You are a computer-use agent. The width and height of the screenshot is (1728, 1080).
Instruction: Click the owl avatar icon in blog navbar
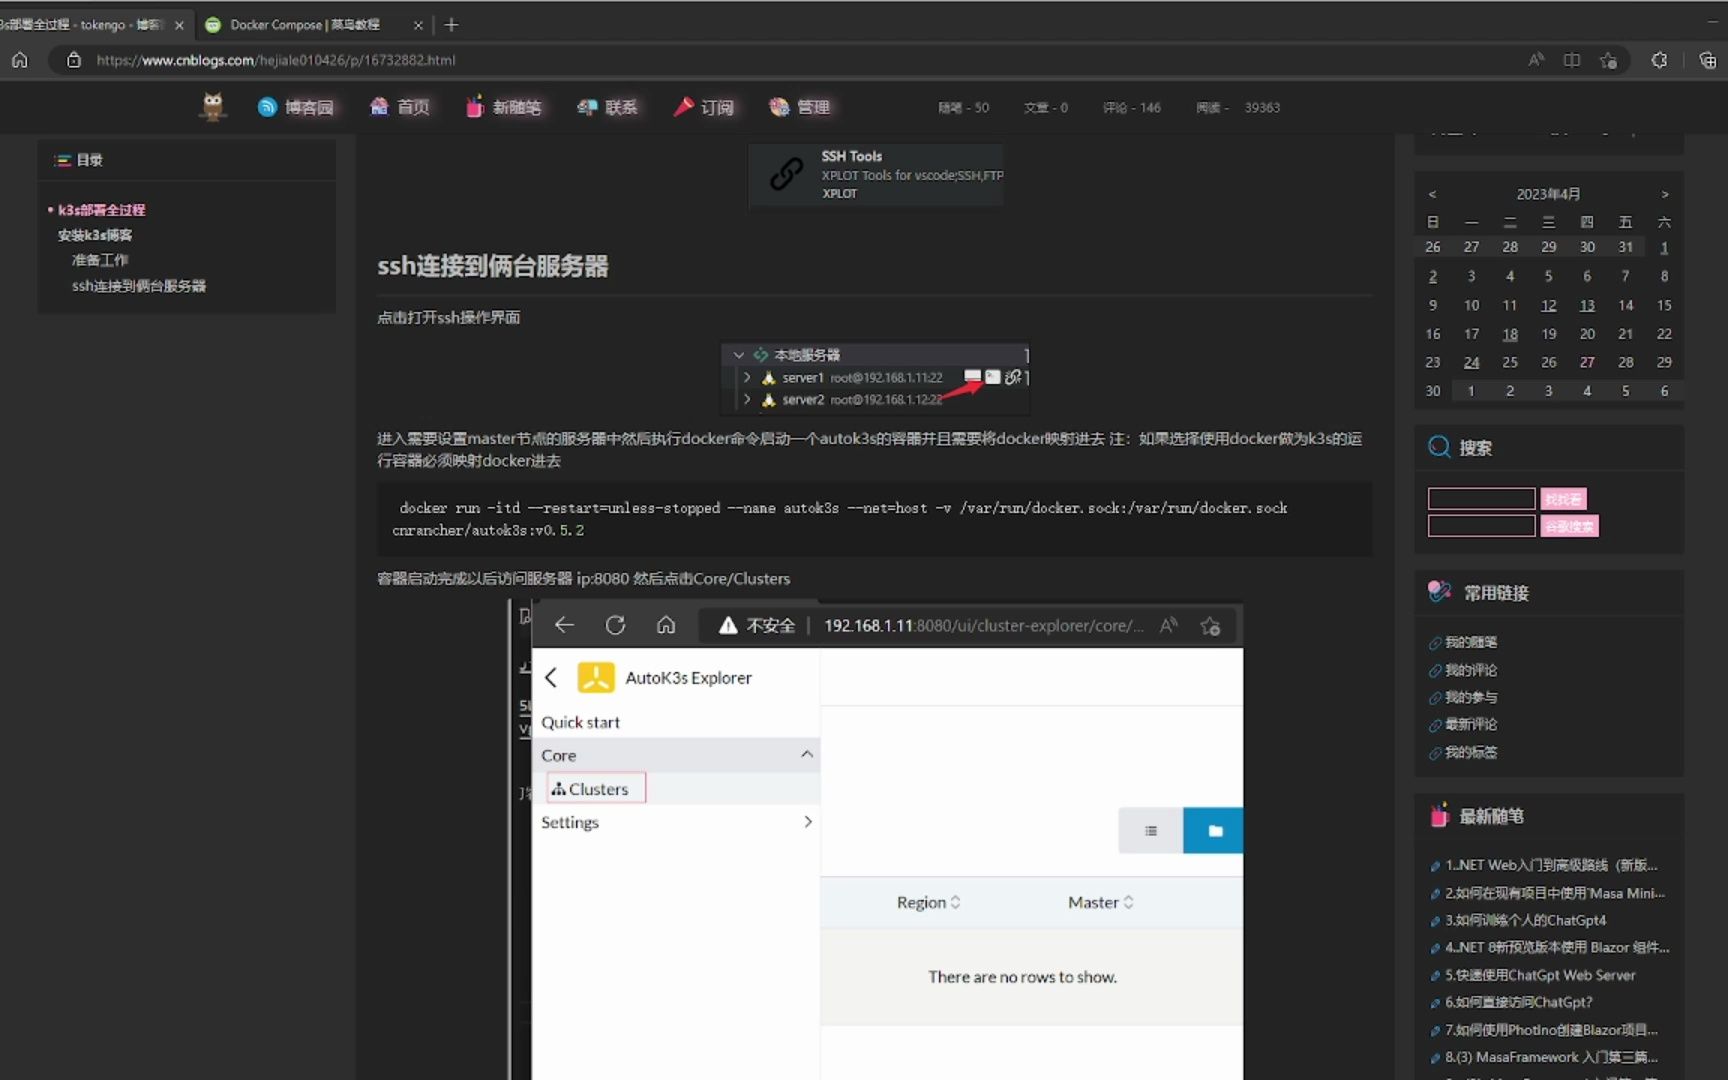(x=212, y=106)
